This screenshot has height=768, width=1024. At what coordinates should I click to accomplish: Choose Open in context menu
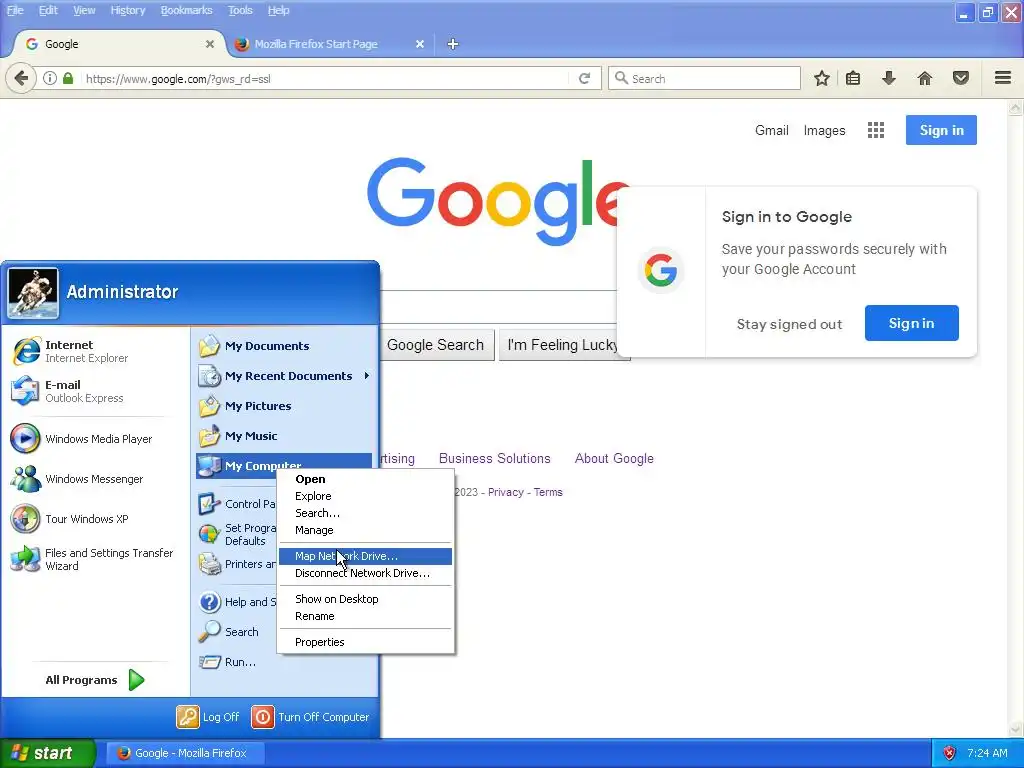365,479
